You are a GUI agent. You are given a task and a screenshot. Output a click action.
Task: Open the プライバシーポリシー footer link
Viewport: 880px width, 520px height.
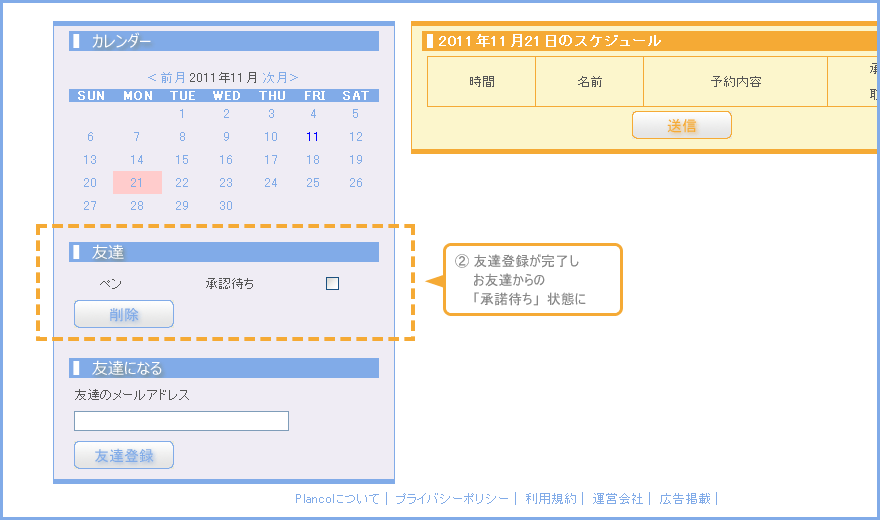tap(451, 498)
